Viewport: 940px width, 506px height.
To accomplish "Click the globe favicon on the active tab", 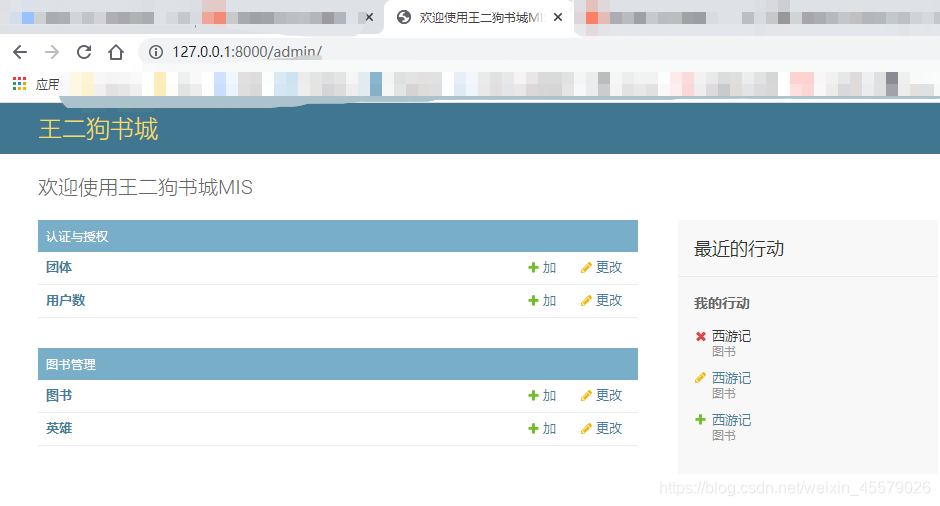I will (404, 17).
